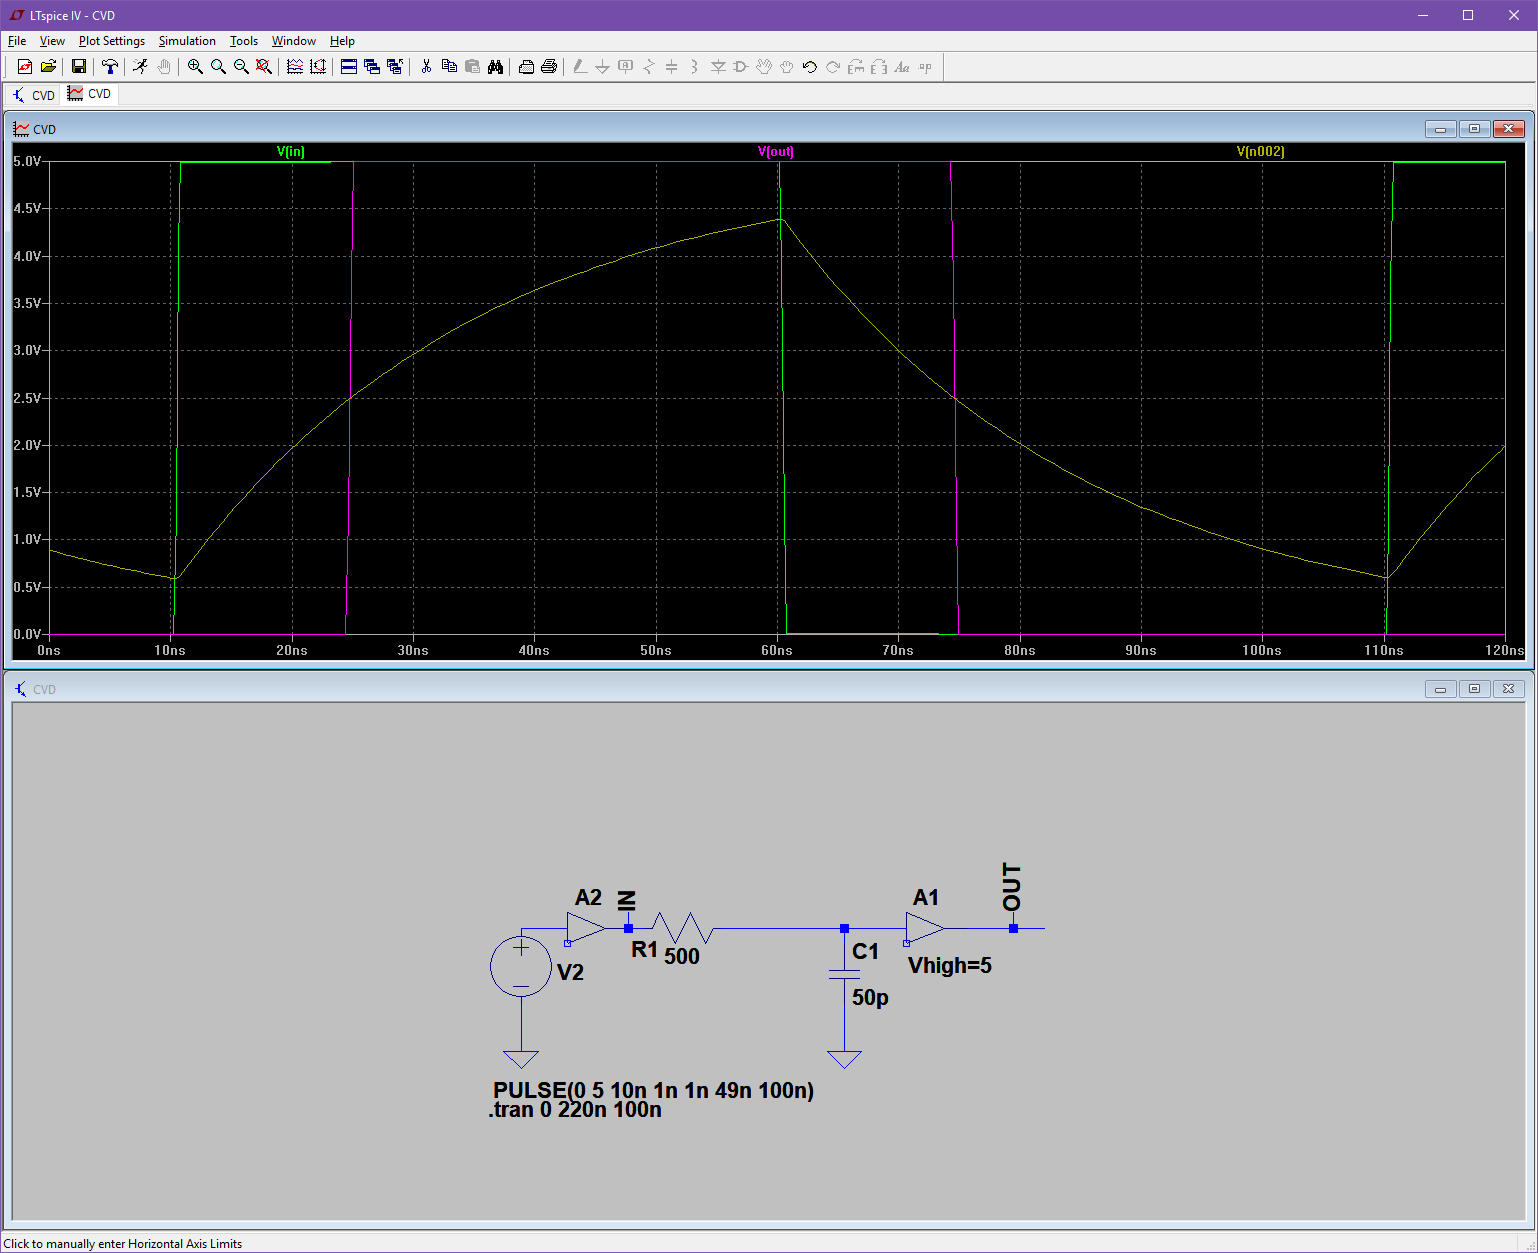Run the simulation with the running man icon
1538x1253 pixels.
pos(140,67)
